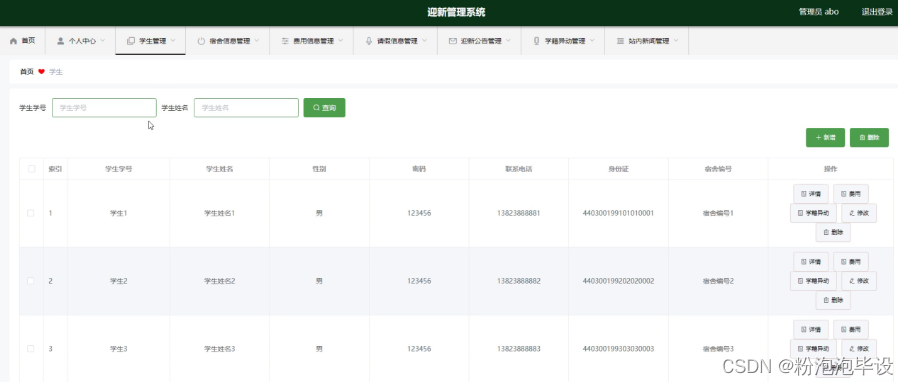This screenshot has height=385, width=909.
Task: Click the 性别 column header
Action: [319, 169]
